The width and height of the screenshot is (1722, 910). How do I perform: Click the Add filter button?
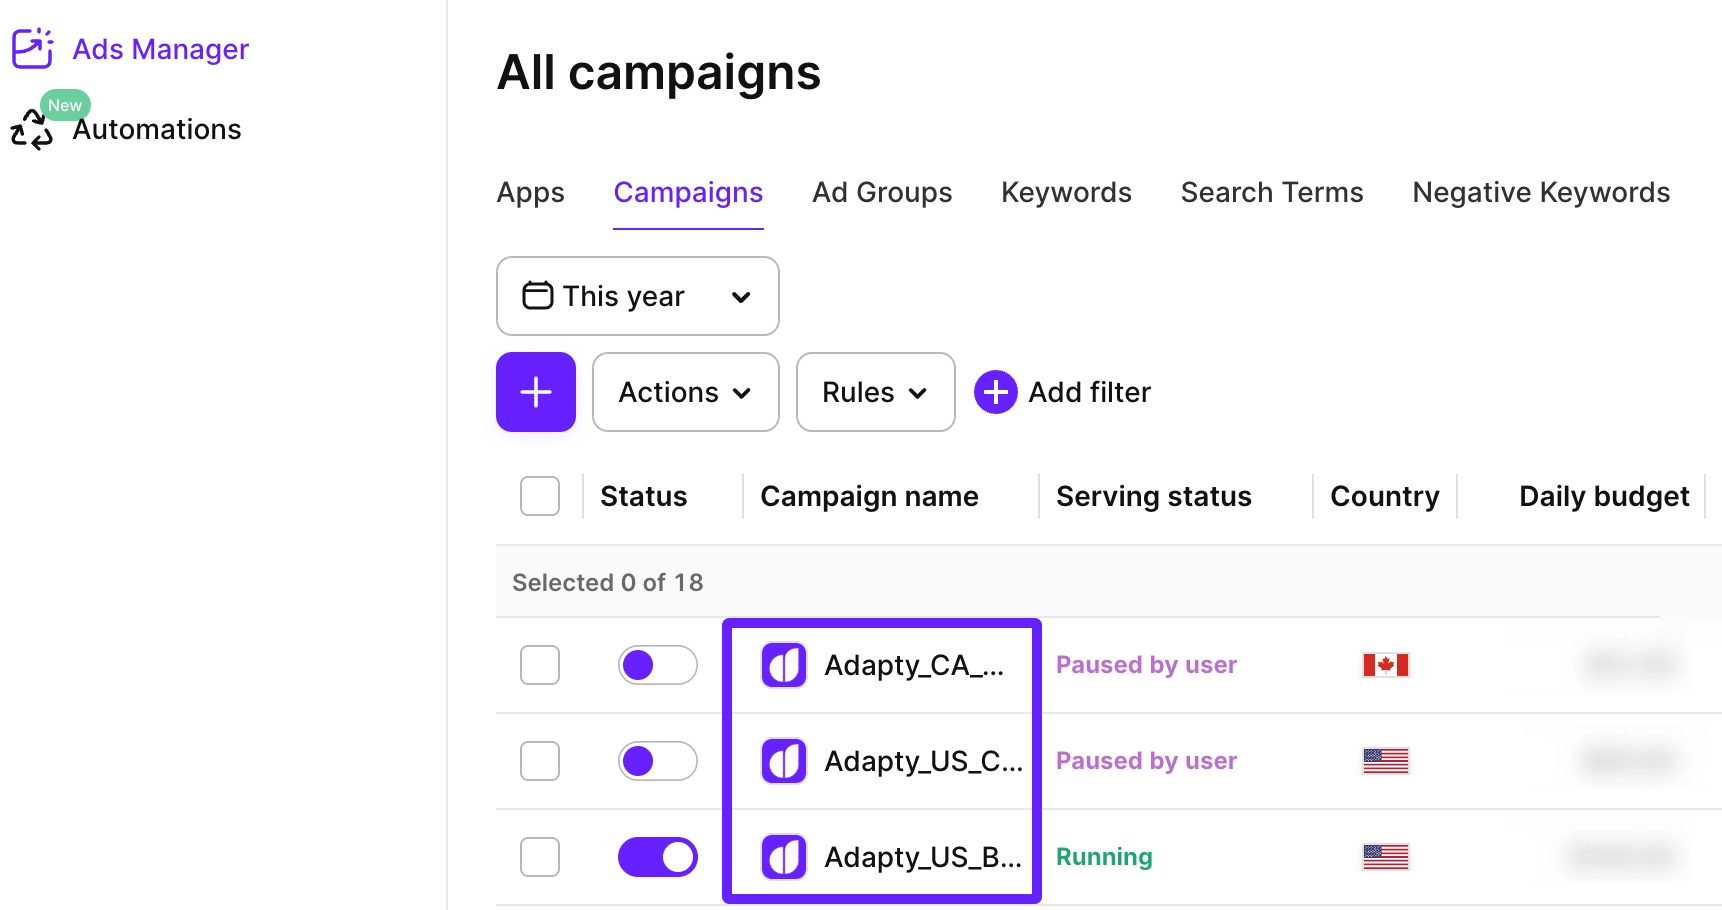[1063, 392]
